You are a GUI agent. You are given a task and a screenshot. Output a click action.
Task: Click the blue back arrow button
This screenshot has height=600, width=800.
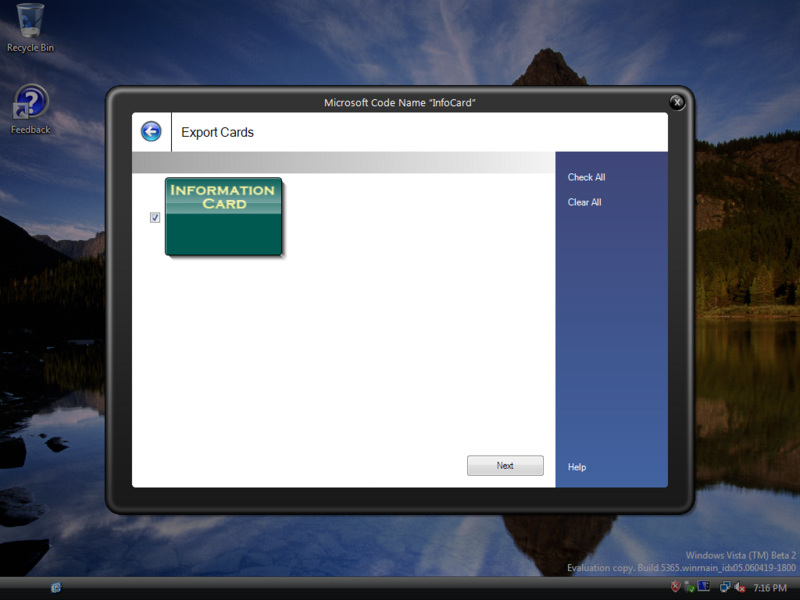tap(151, 132)
